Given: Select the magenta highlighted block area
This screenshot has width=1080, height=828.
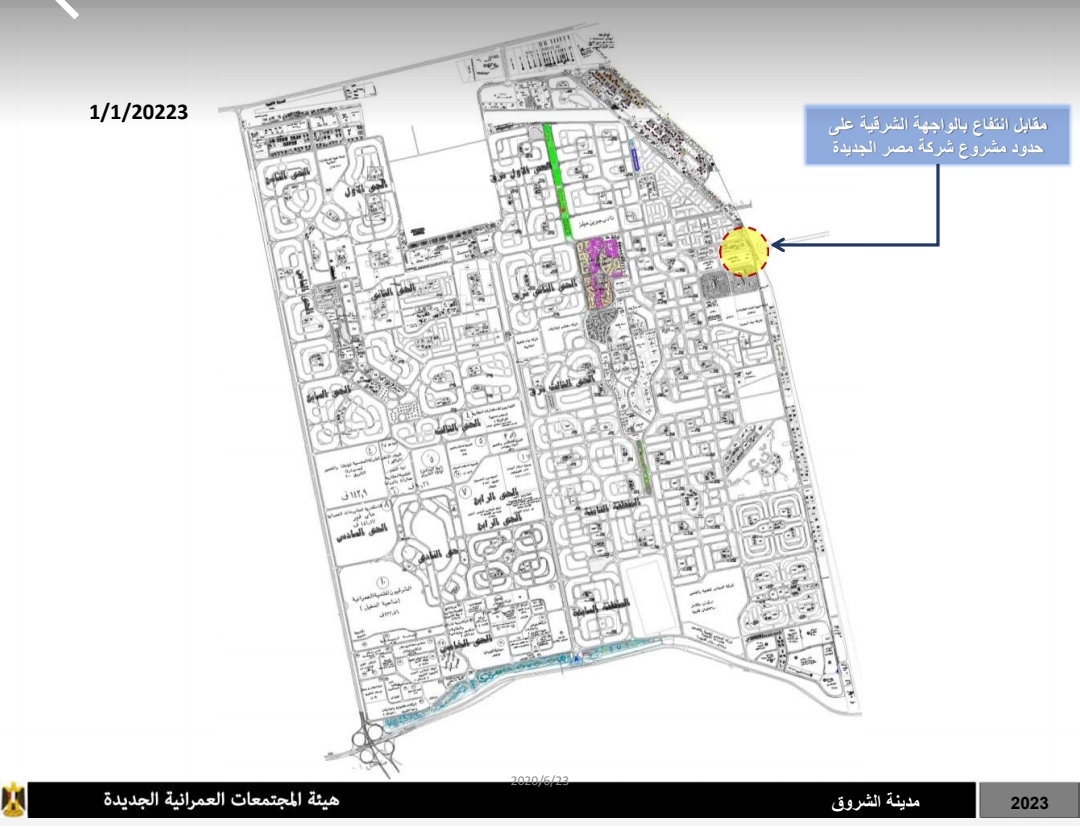Looking at the screenshot, I should coord(605,270).
